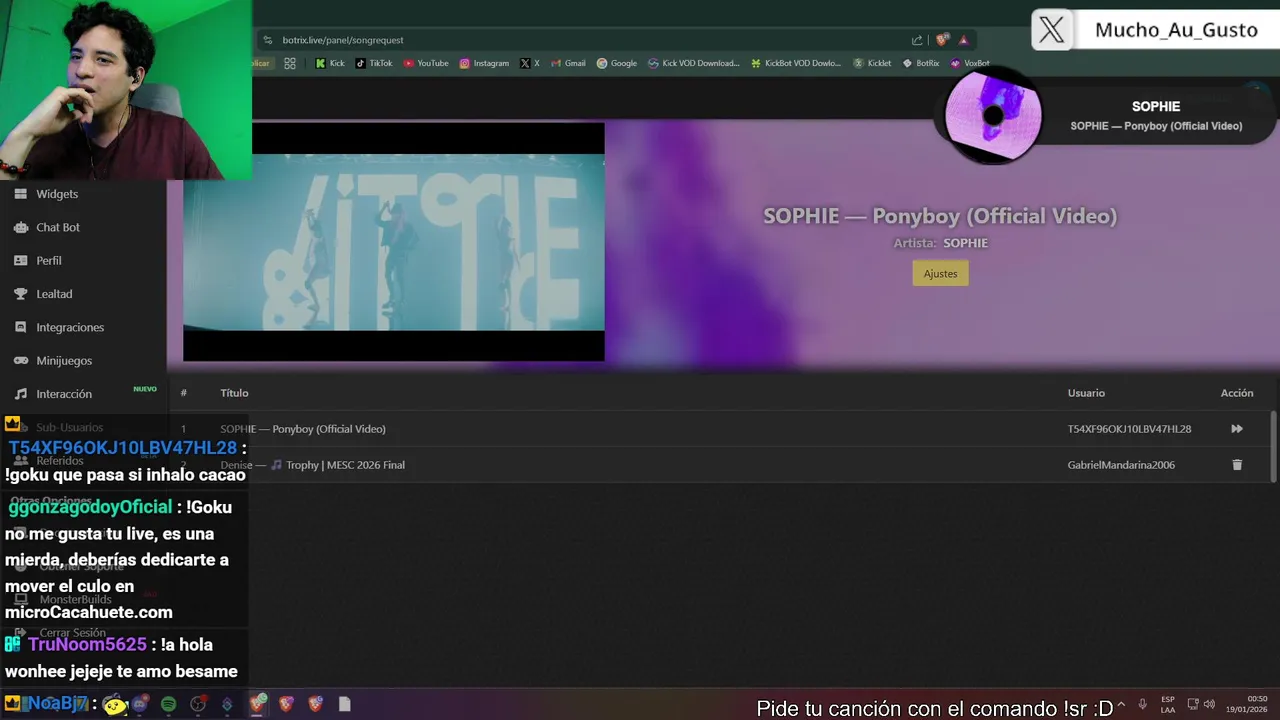This screenshot has width=1280, height=720.
Task: Open the Kick VOD Downloader bookmark
Action: tap(694, 63)
